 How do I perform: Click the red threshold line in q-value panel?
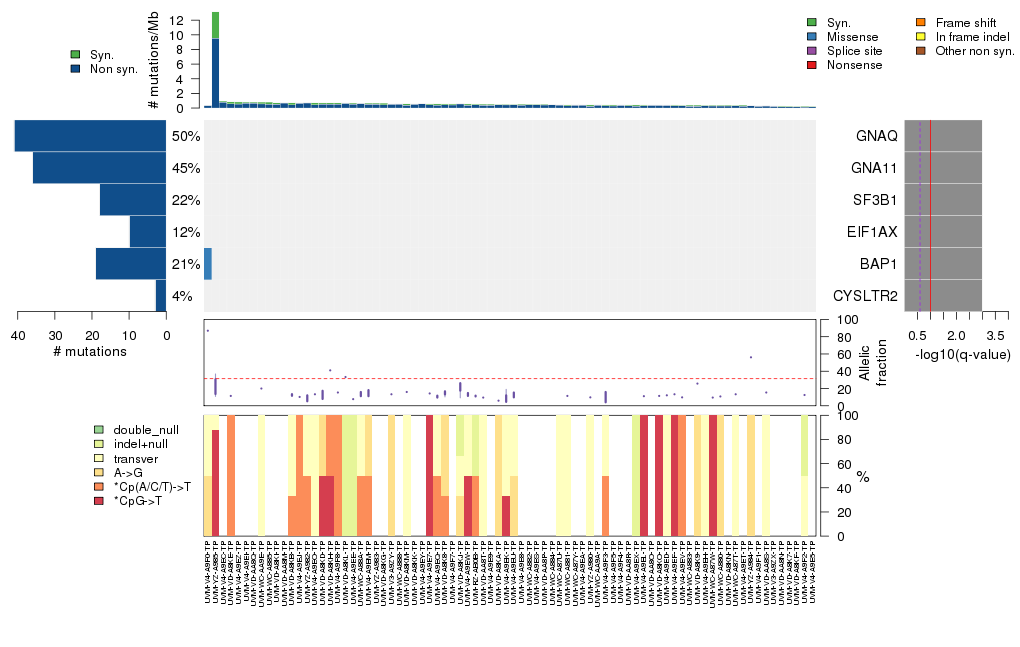tap(931, 215)
